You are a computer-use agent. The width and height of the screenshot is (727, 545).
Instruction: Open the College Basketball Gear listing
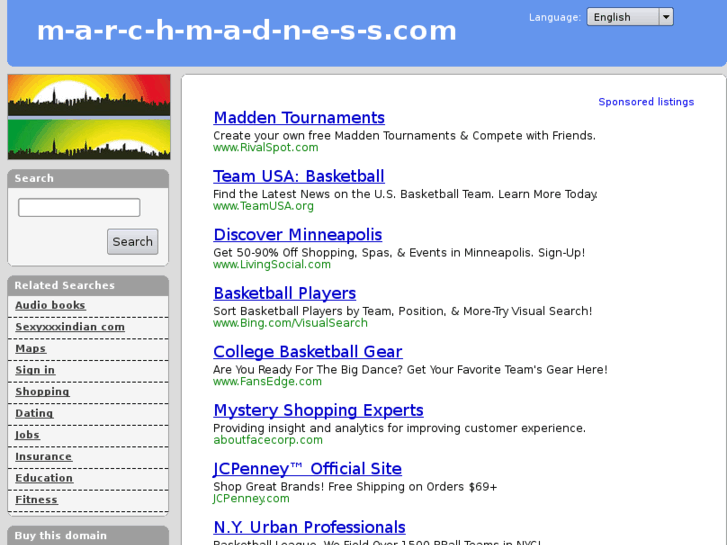click(x=308, y=352)
